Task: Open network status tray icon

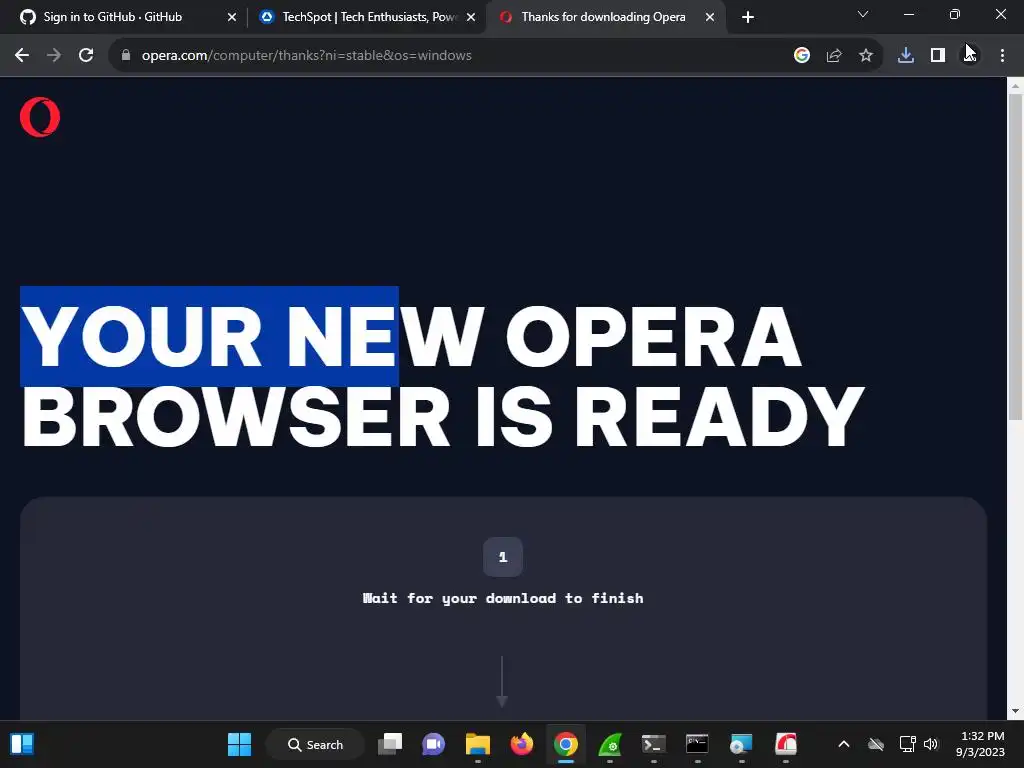Action: [x=907, y=744]
